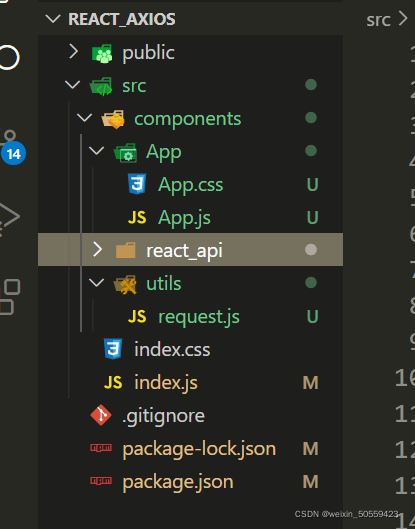Open the Extensions view in activity bar
Viewport: 415px width, 529px height.
pos(9,297)
